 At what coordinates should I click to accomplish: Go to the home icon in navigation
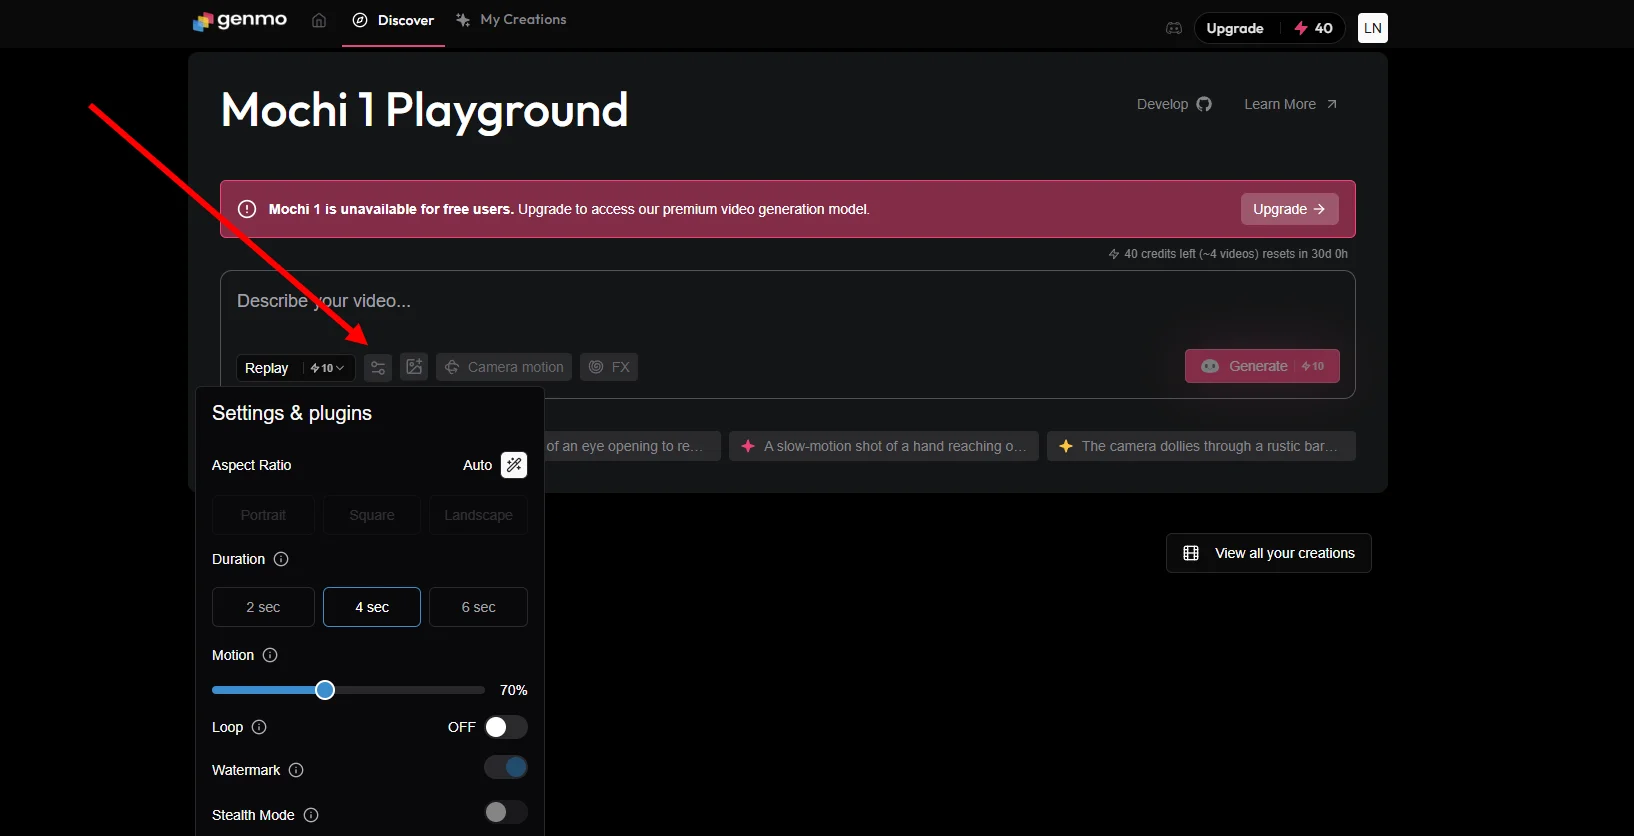pyautogui.click(x=319, y=20)
